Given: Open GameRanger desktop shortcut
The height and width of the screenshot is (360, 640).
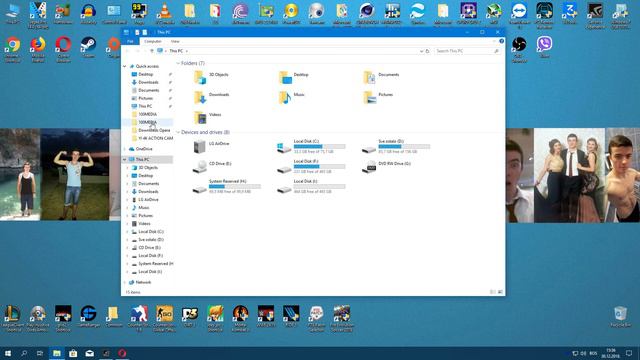Looking at the screenshot, I should [88, 316].
